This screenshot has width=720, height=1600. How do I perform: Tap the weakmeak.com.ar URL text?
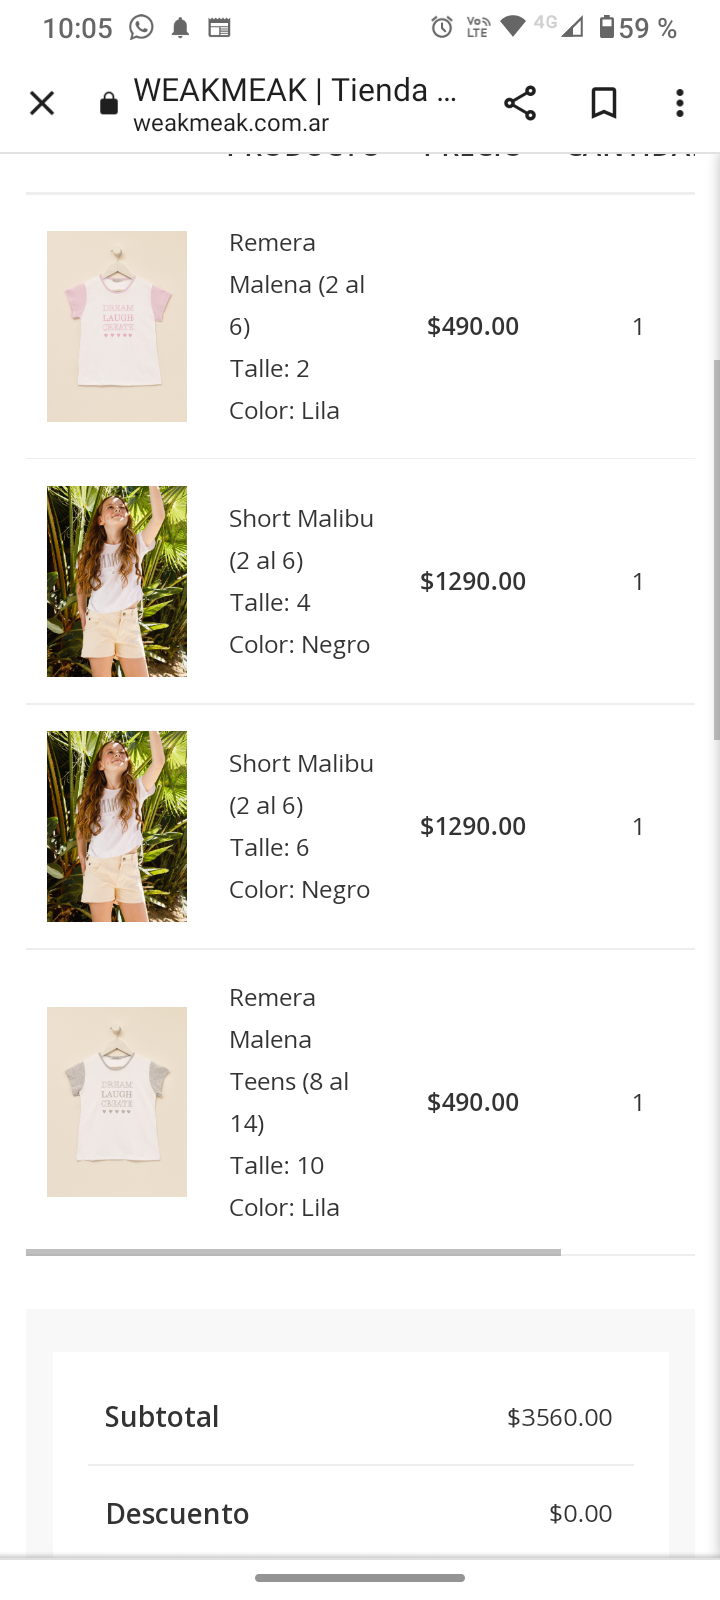231,124
